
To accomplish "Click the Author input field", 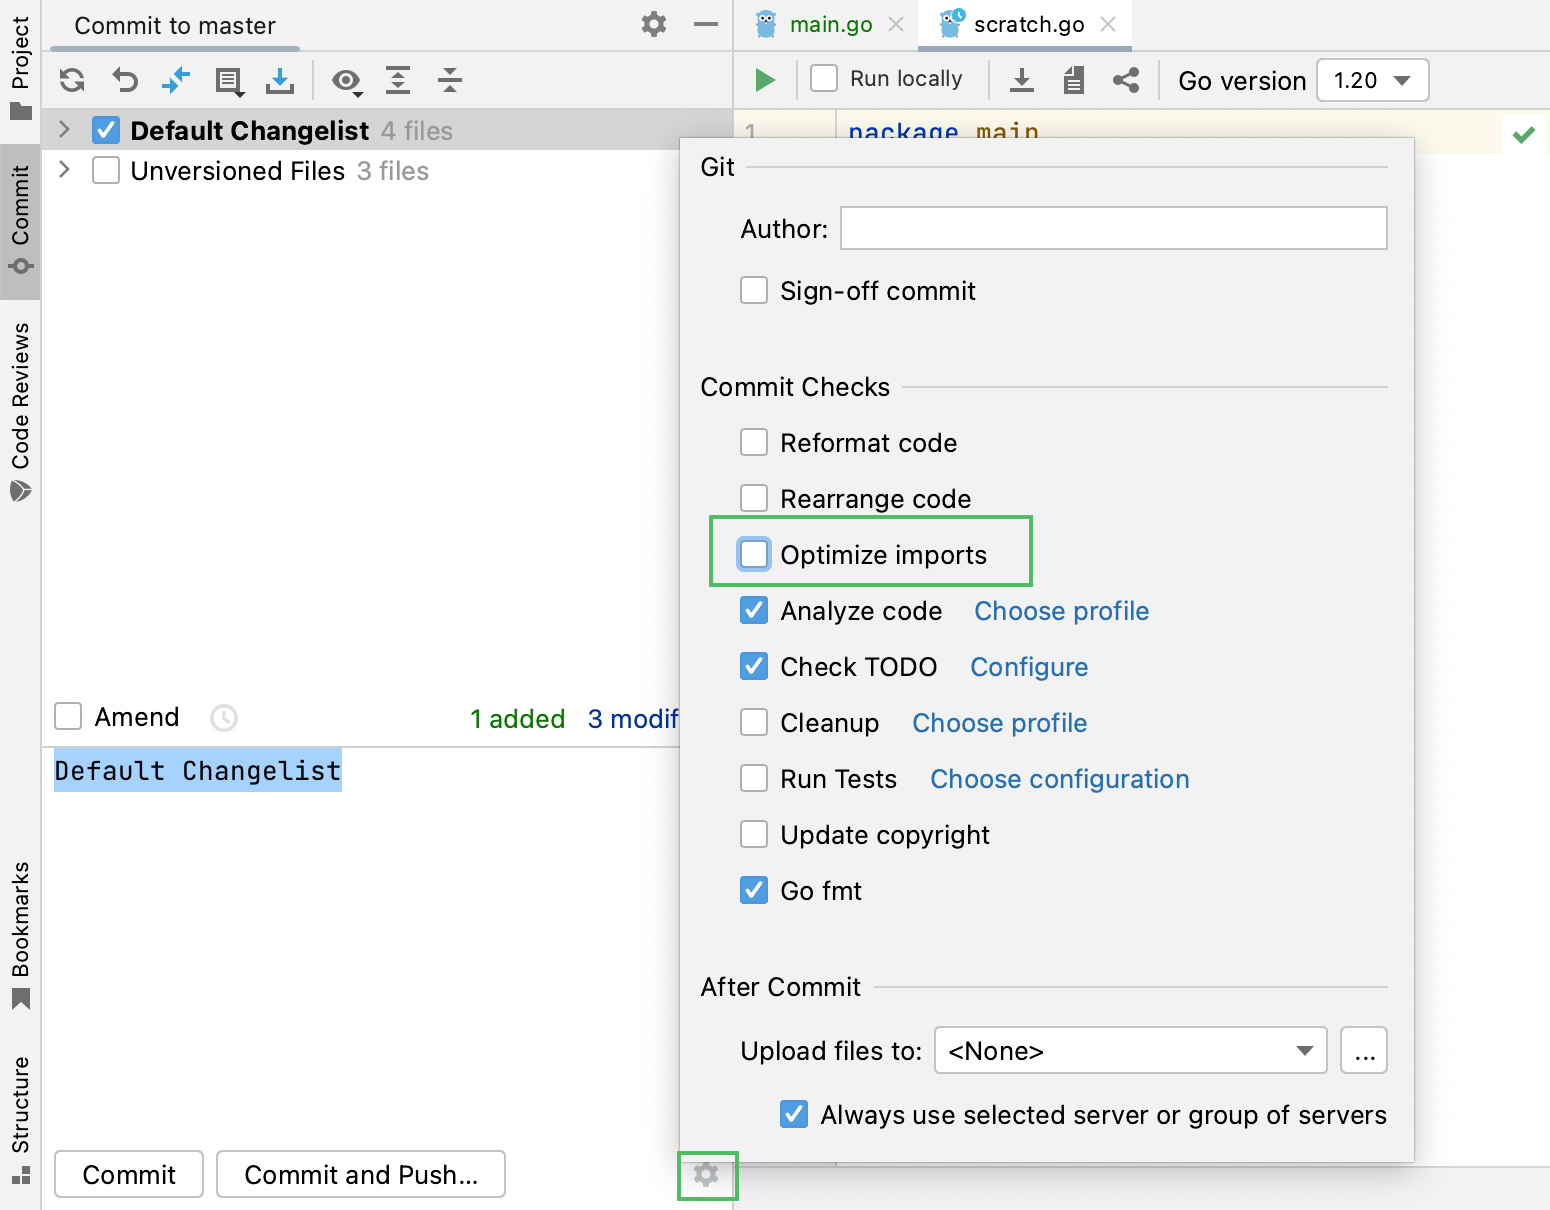I will pyautogui.click(x=1113, y=228).
